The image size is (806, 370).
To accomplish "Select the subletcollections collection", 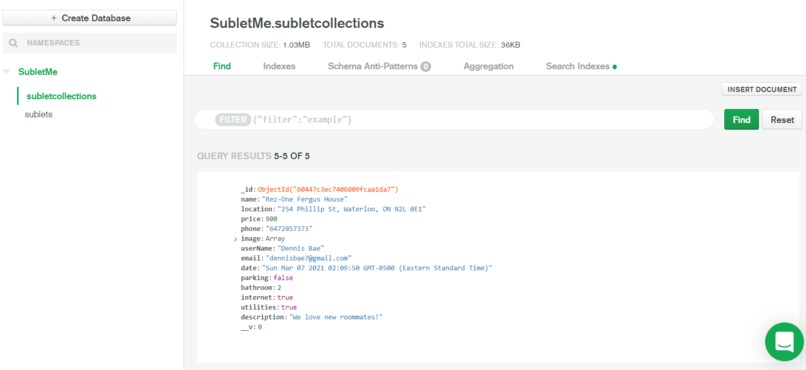I will coord(61,96).
